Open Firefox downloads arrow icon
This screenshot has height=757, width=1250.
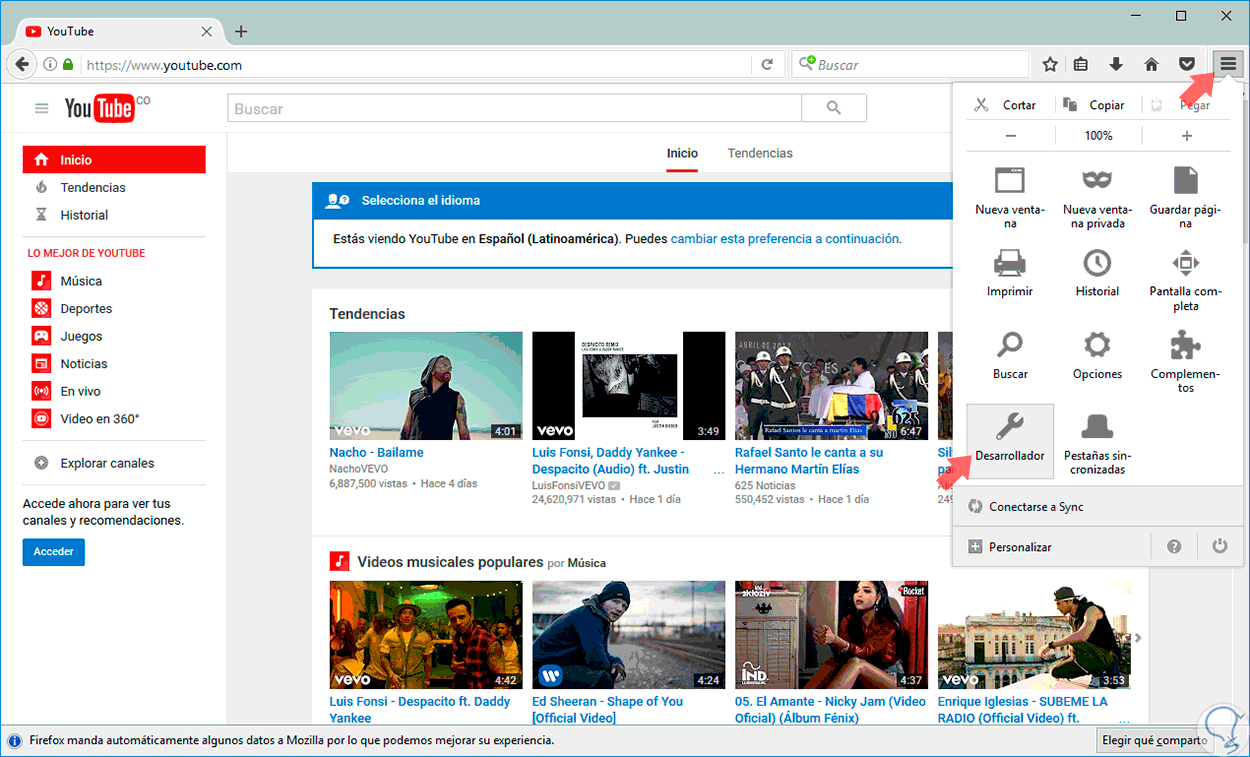[x=1116, y=65]
